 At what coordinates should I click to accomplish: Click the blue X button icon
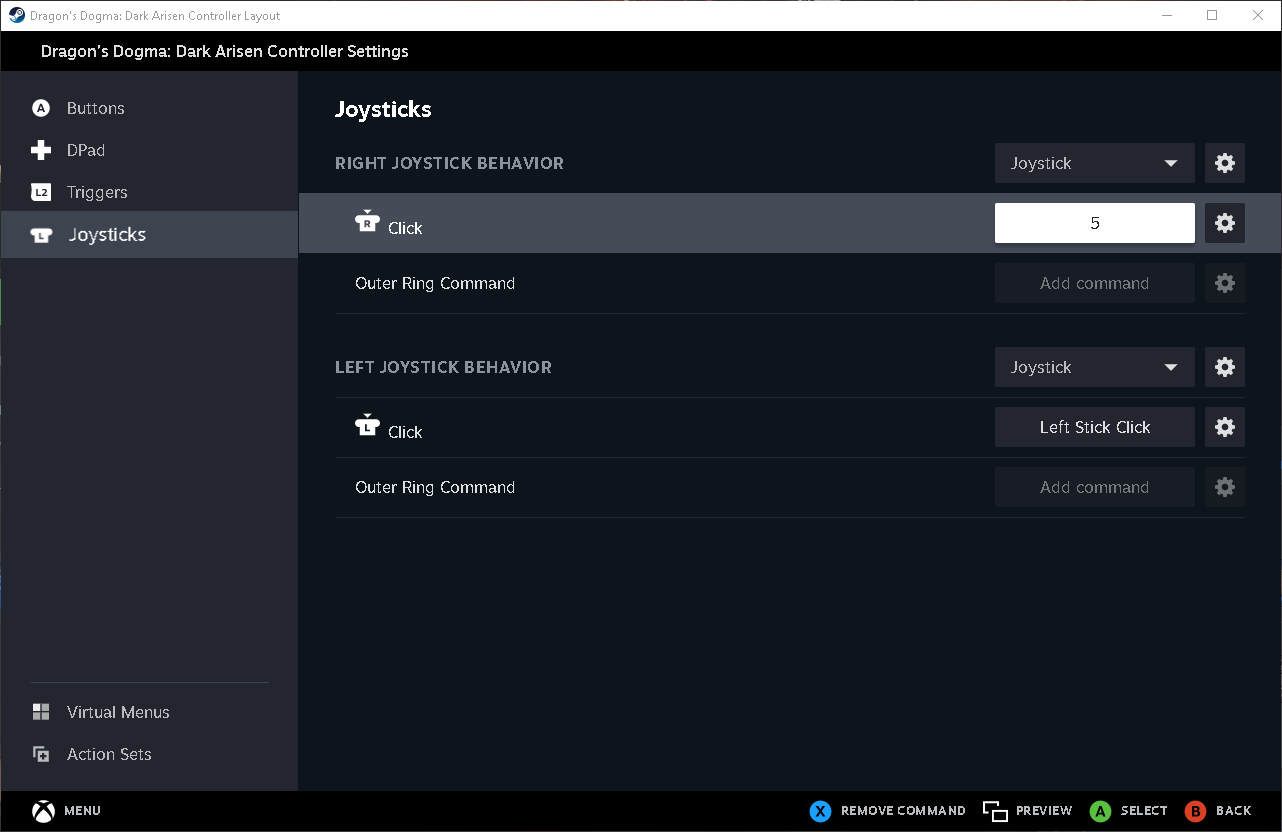tap(821, 811)
